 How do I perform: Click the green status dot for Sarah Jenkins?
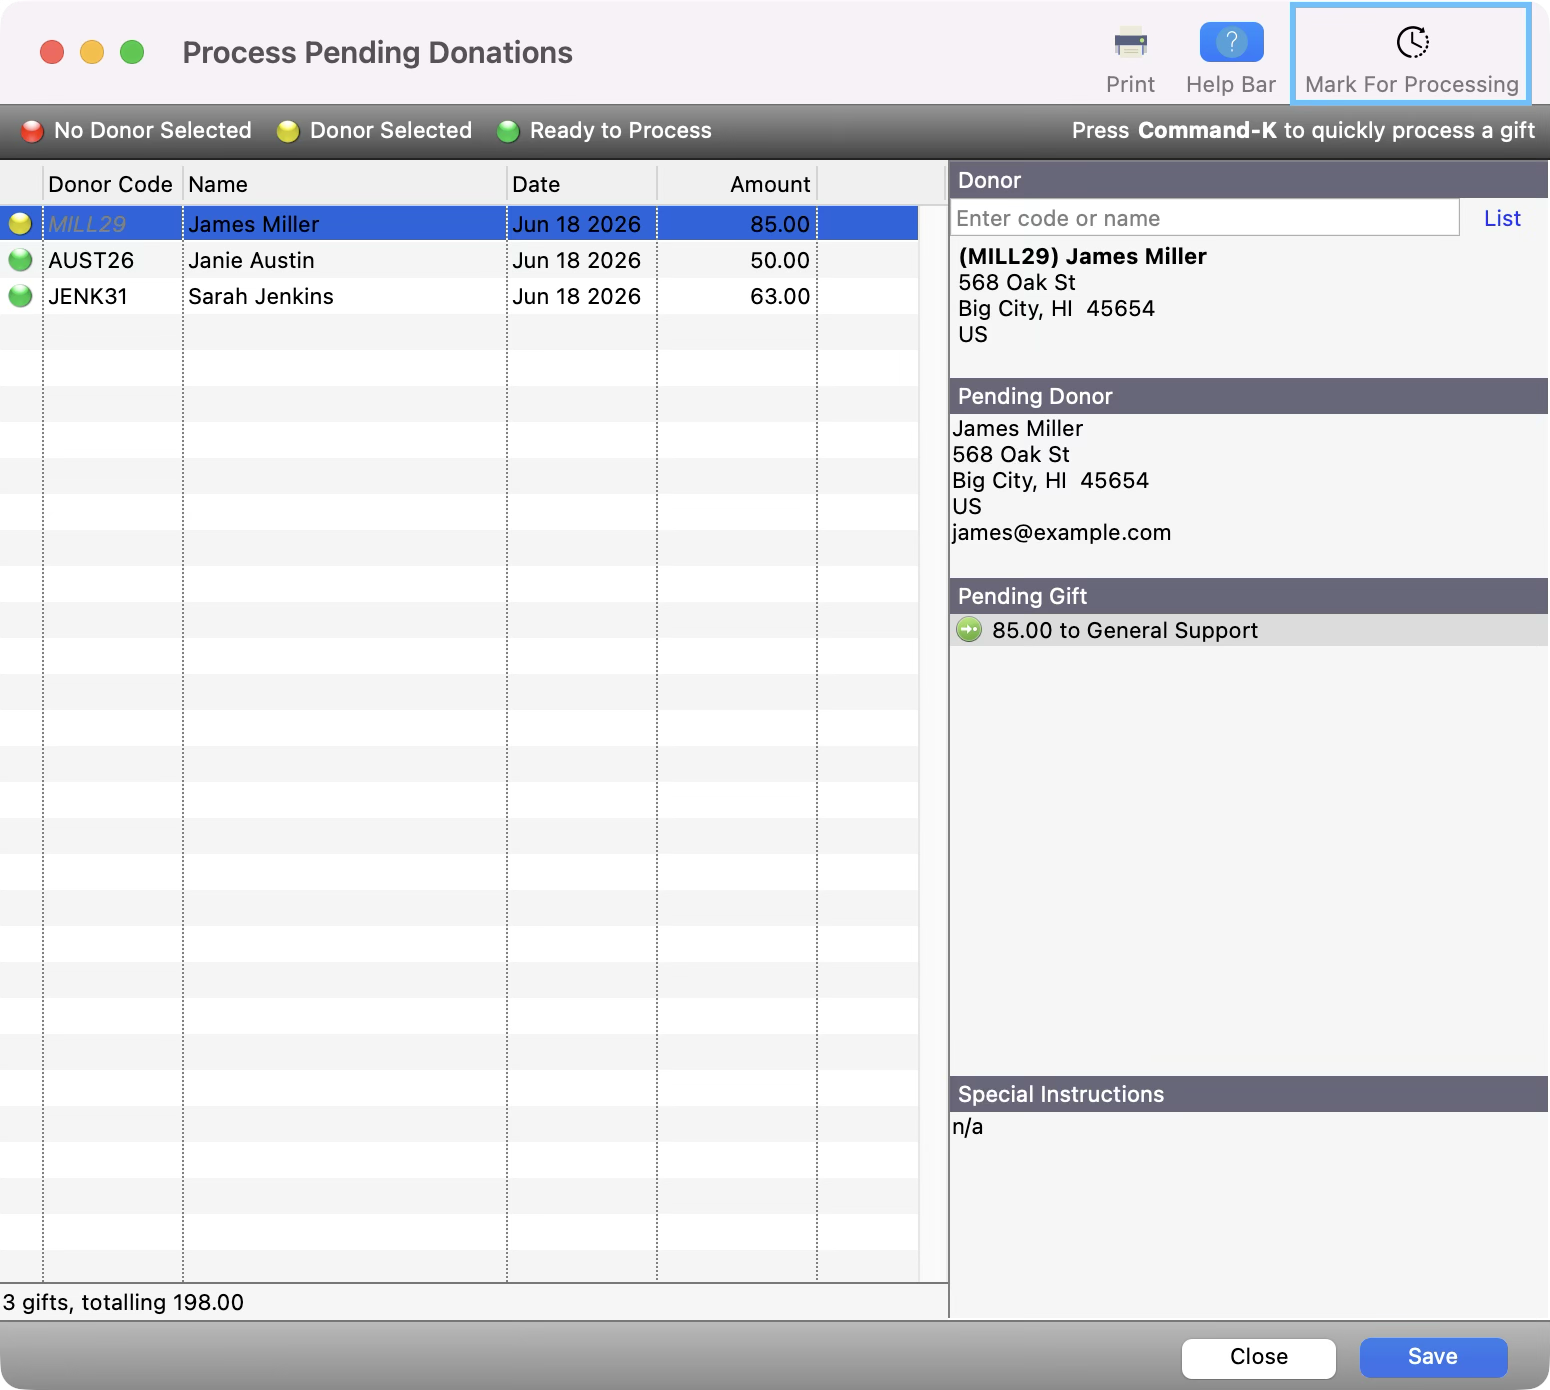click(20, 296)
